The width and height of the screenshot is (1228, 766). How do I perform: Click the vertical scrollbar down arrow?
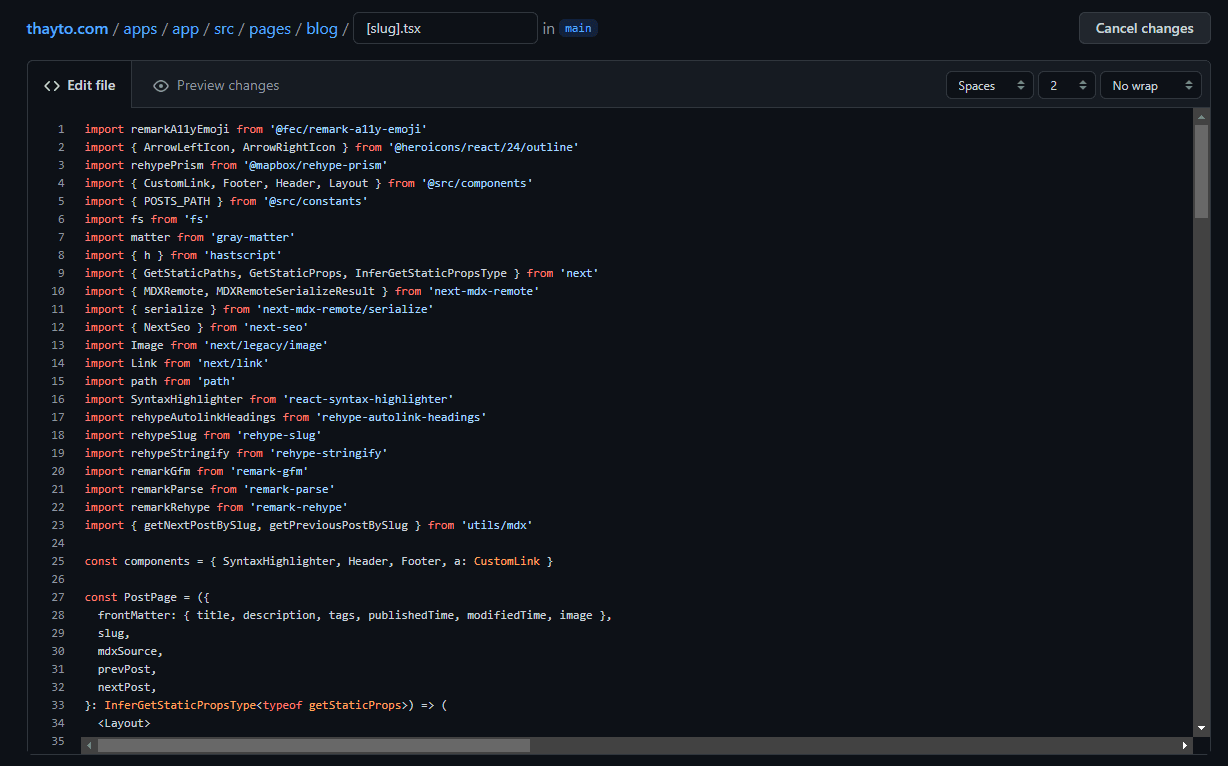coord(1201,728)
